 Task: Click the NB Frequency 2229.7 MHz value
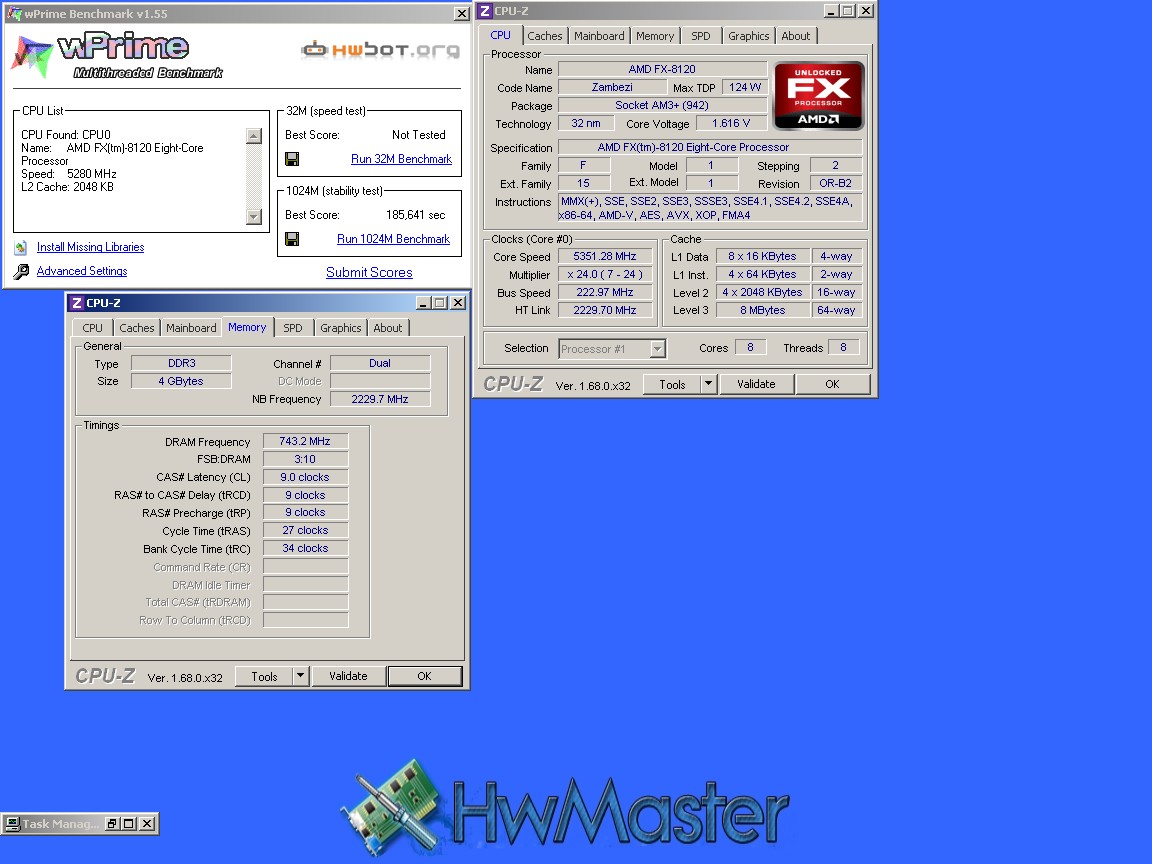(380, 399)
